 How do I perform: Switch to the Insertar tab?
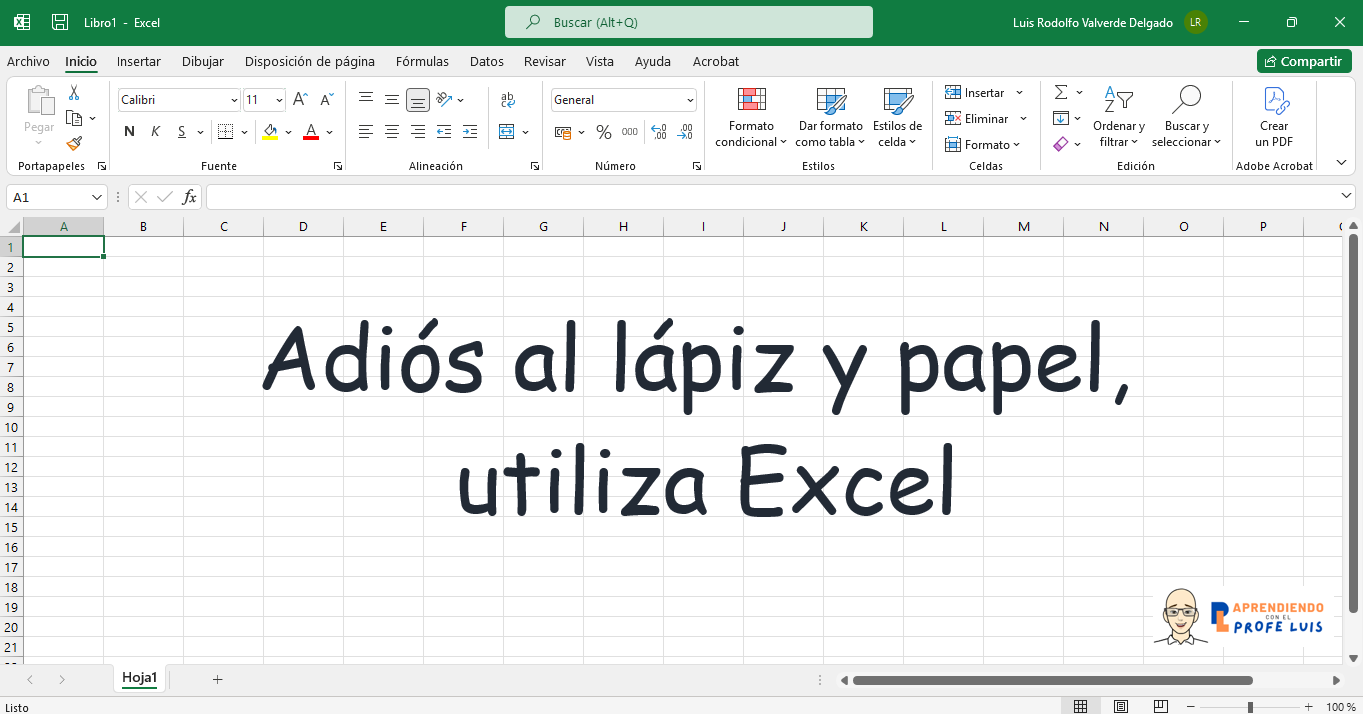coord(138,61)
